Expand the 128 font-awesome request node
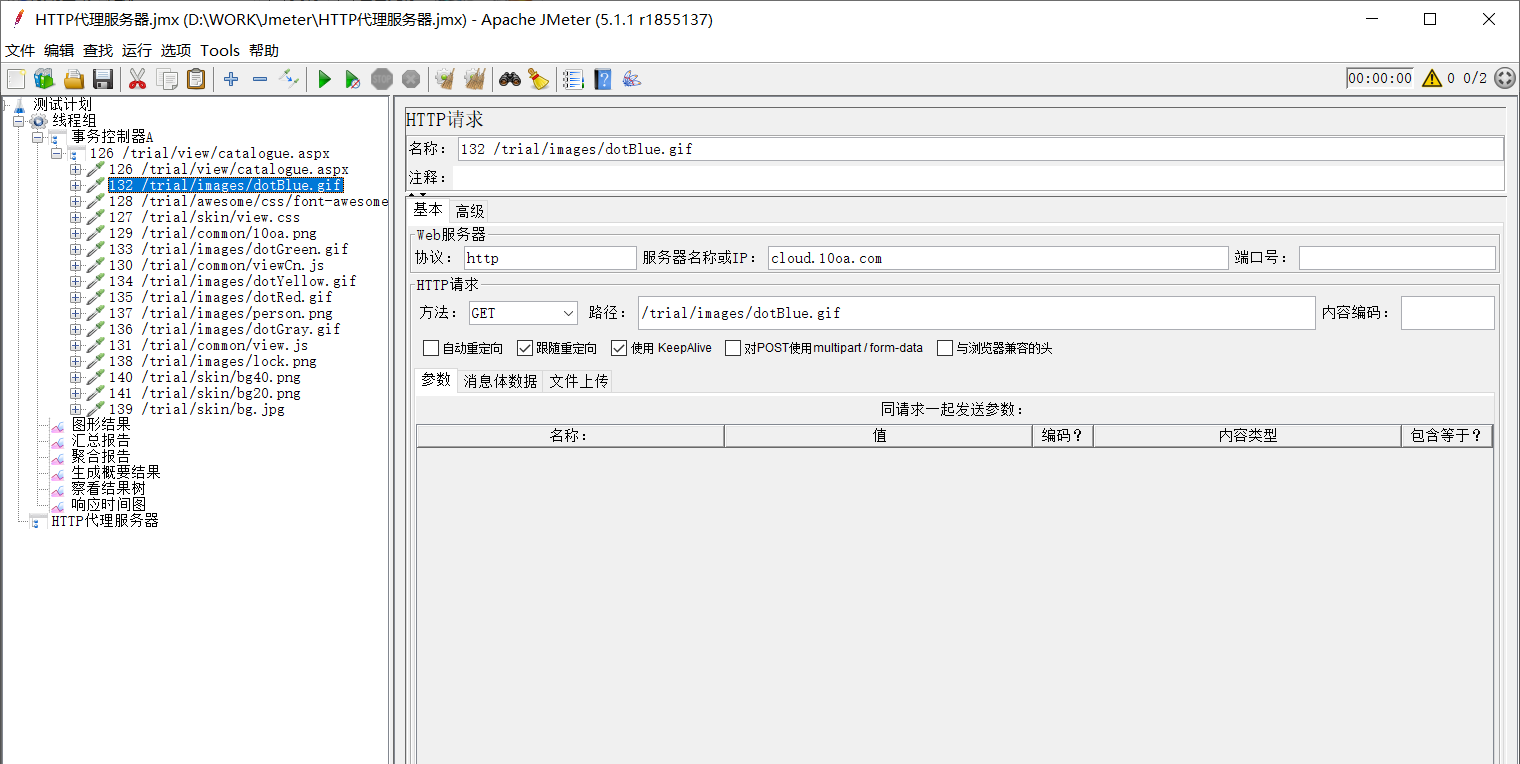The image size is (1520, 764). coord(75,201)
